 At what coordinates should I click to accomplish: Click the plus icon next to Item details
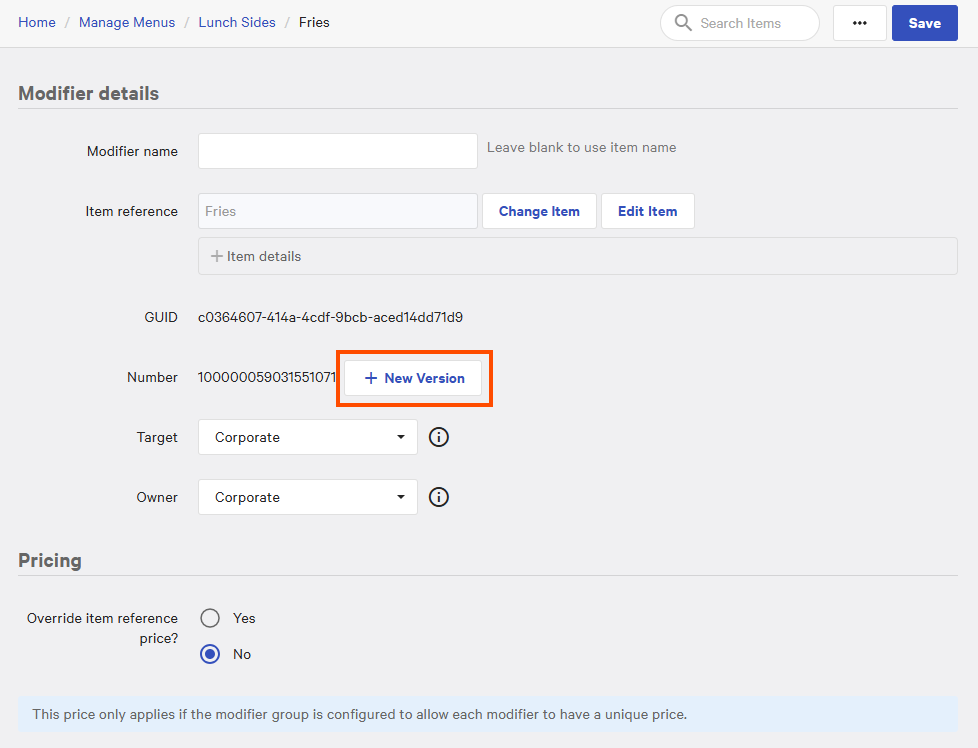pyautogui.click(x=216, y=256)
